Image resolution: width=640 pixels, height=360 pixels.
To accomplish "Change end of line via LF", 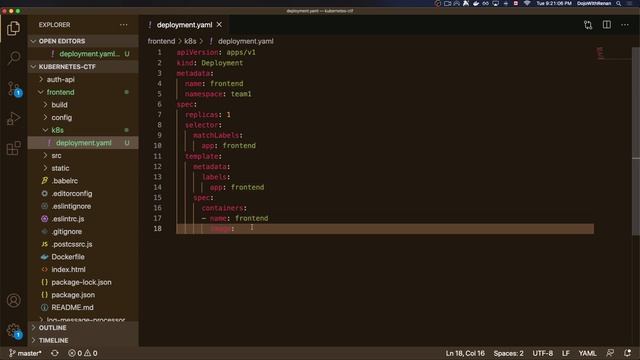I will pos(566,353).
